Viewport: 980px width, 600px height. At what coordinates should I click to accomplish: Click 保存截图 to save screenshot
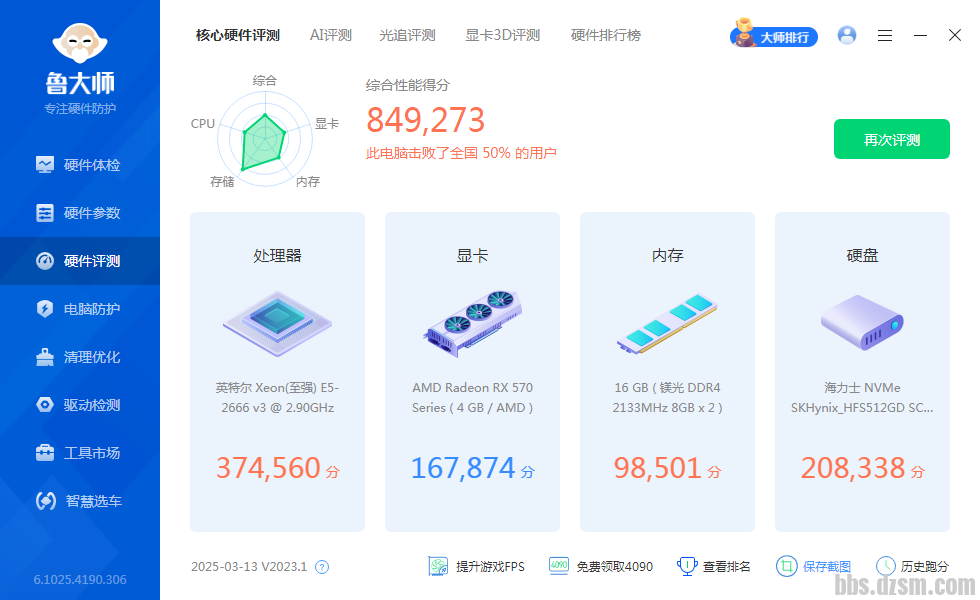point(814,566)
